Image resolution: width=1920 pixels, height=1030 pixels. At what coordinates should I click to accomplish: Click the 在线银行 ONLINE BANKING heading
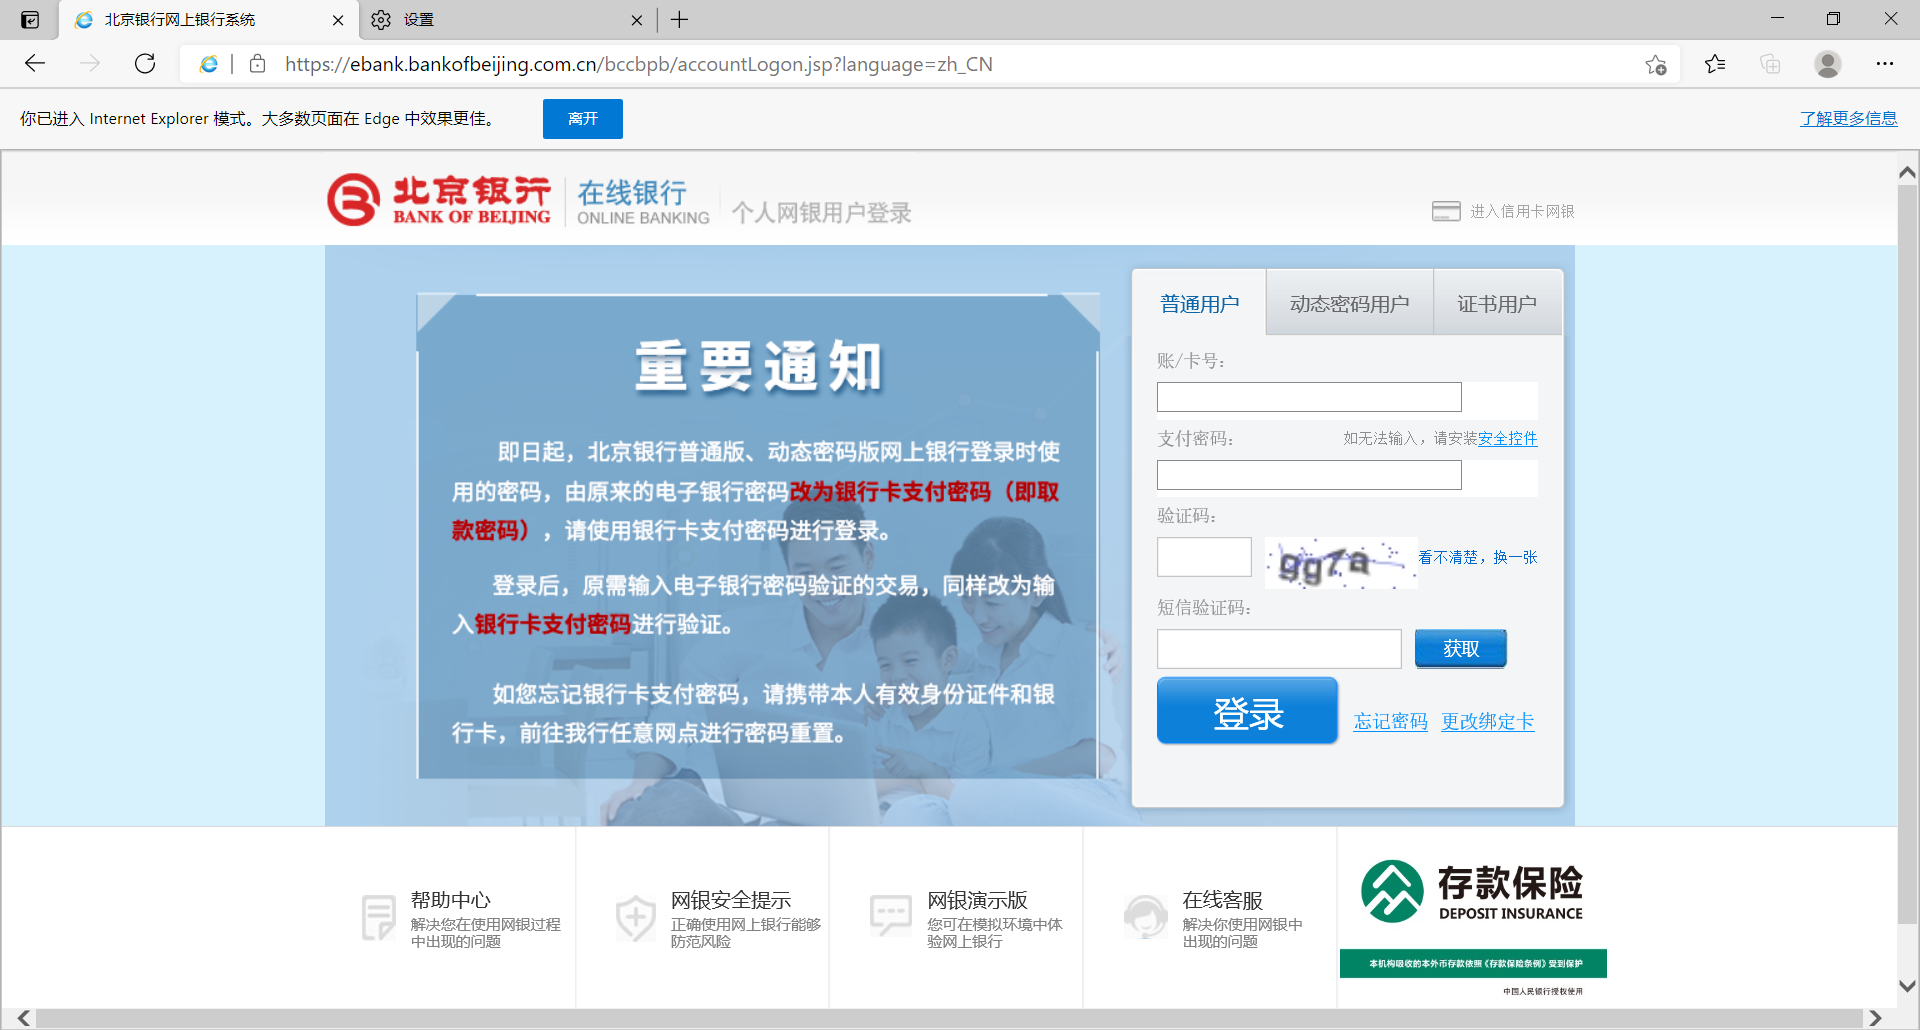pyautogui.click(x=643, y=201)
